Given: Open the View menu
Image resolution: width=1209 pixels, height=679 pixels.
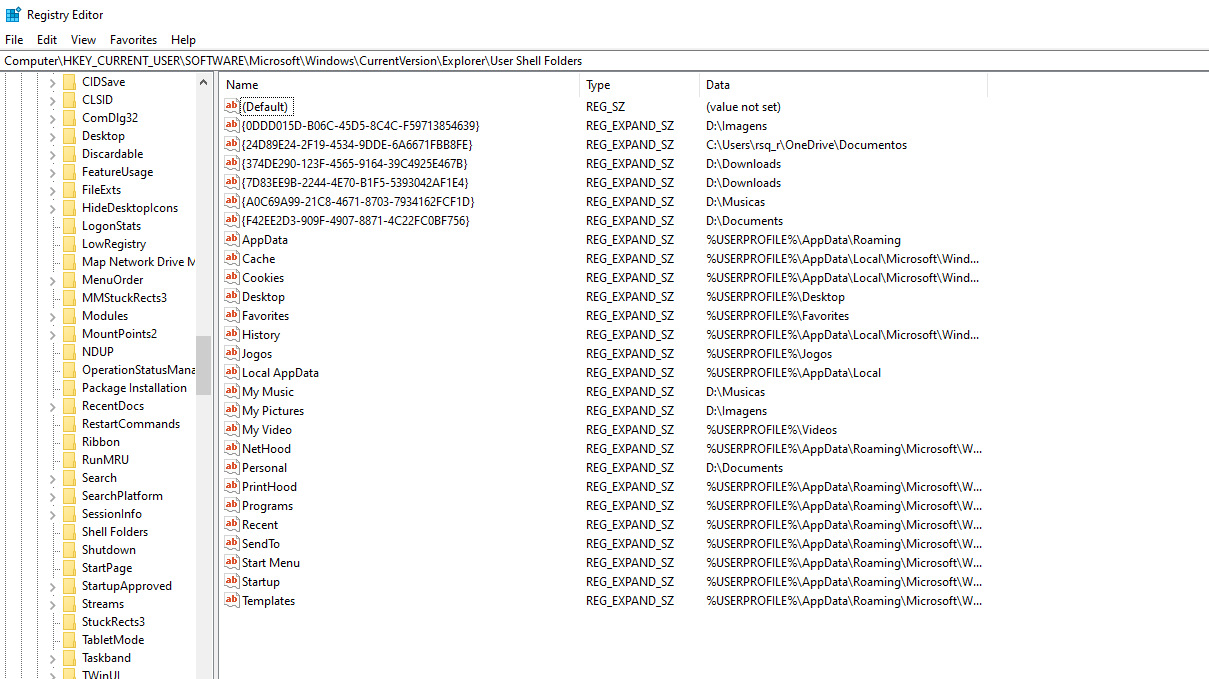Looking at the screenshot, I should (83, 40).
